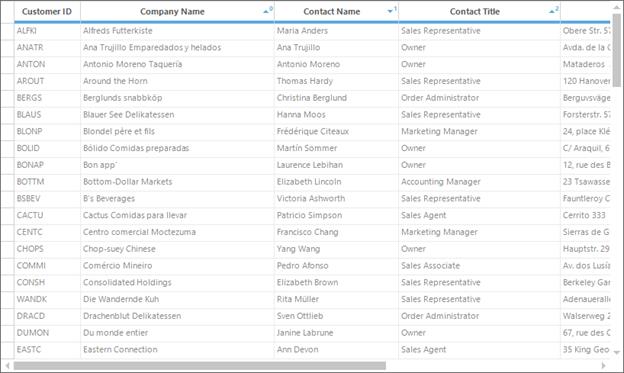Viewport: 624px width, 373px height.
Task: Select Ana Trujillo Emparedados y helados cell
Action: click(177, 48)
